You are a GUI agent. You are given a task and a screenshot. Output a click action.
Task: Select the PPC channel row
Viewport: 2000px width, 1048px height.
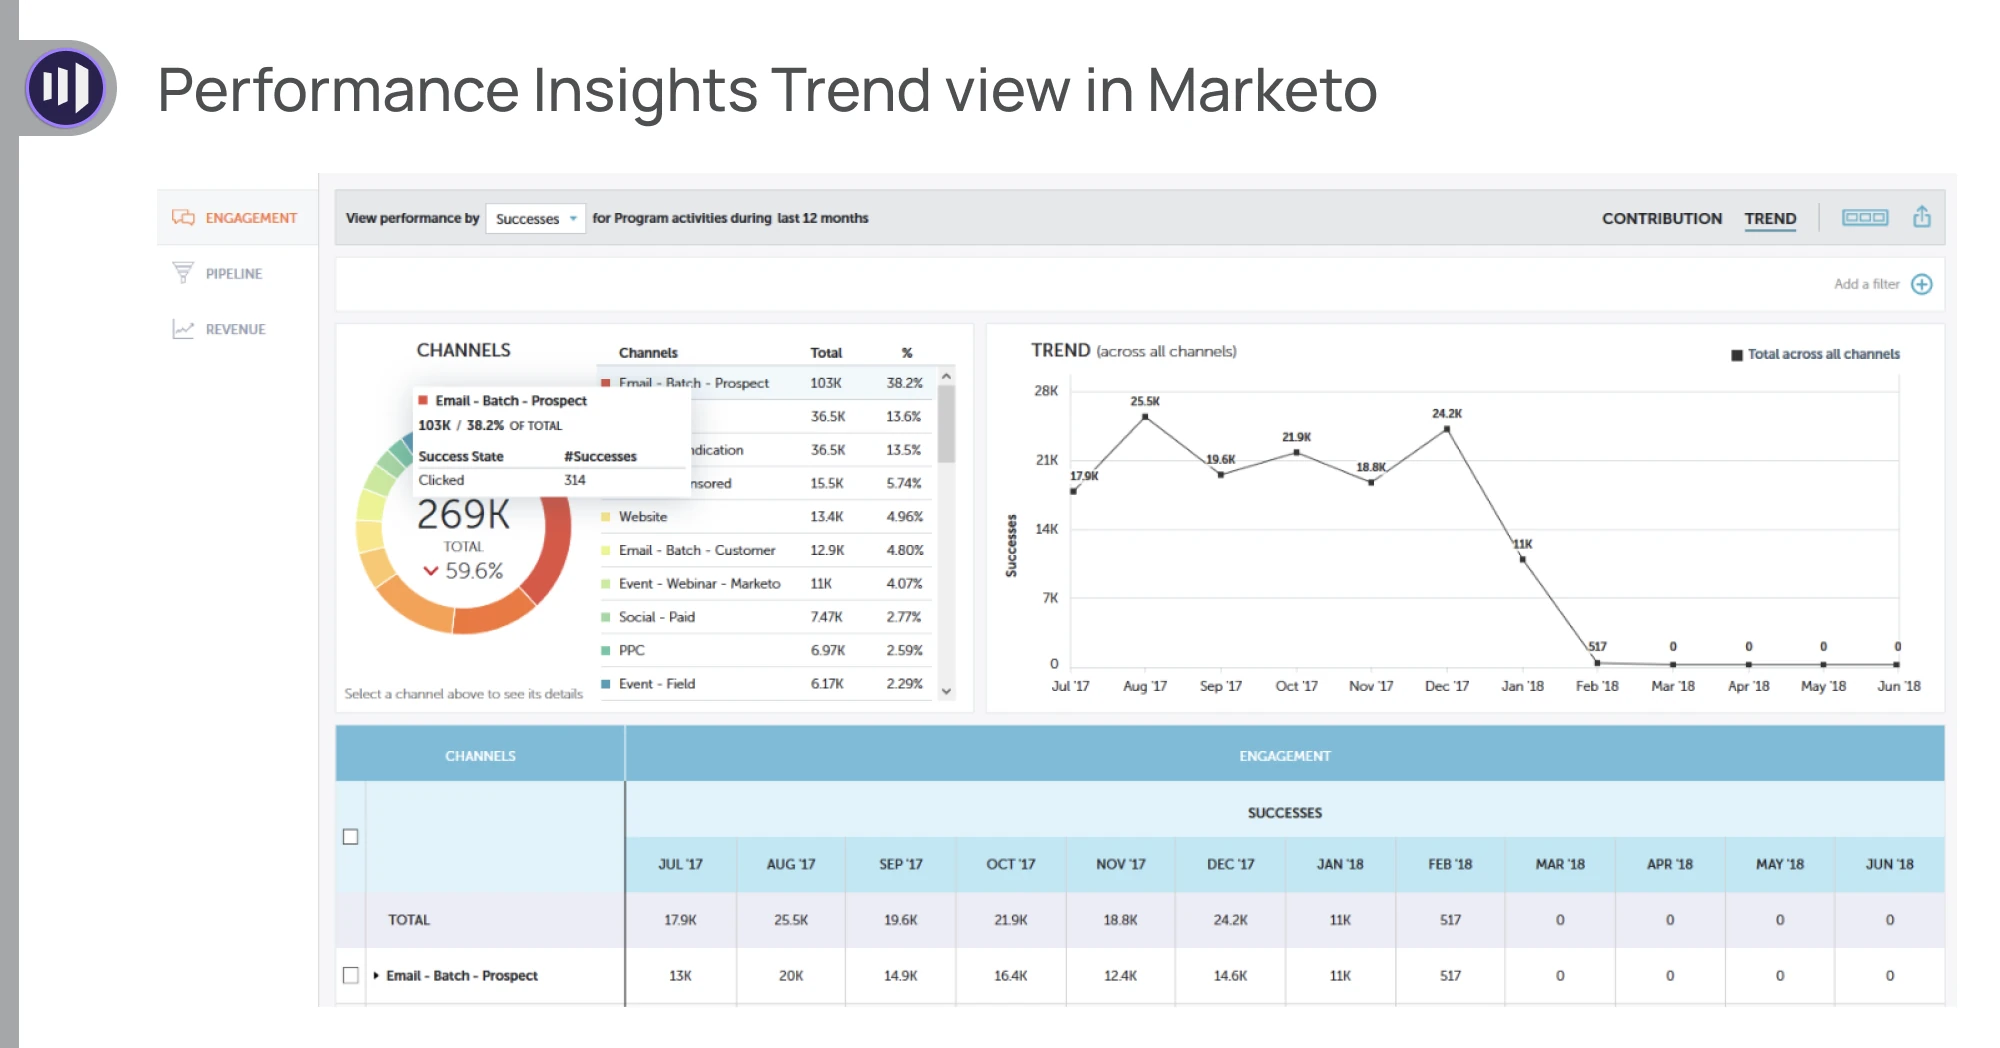[x=765, y=650]
